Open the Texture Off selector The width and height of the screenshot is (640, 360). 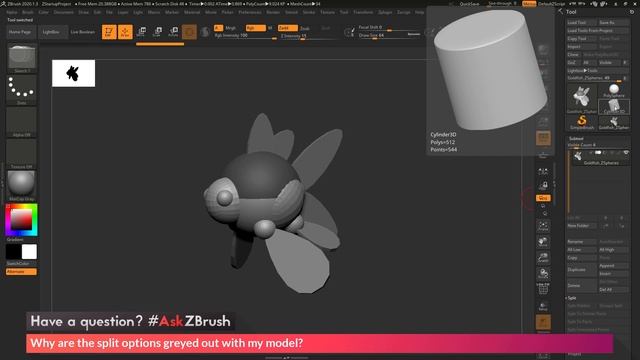[x=22, y=154]
